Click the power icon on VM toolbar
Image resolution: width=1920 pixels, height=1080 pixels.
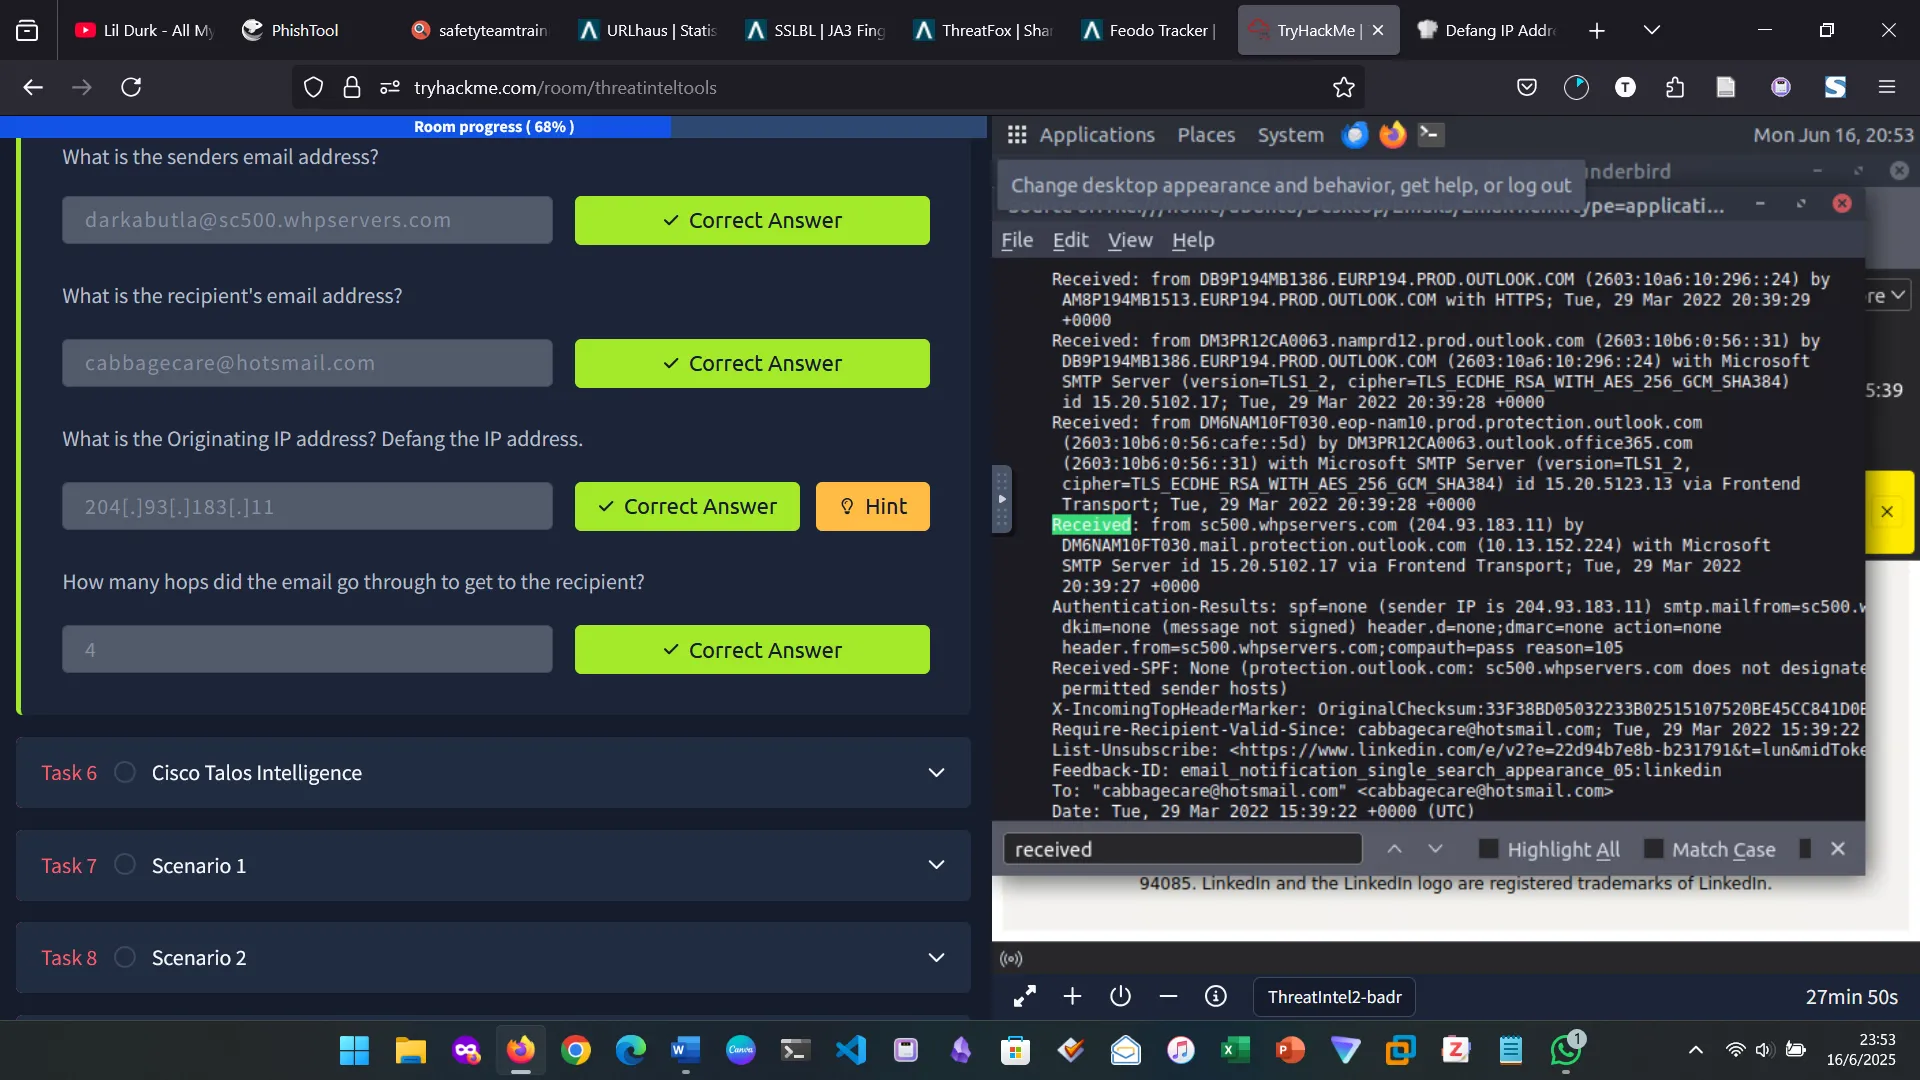(1120, 996)
